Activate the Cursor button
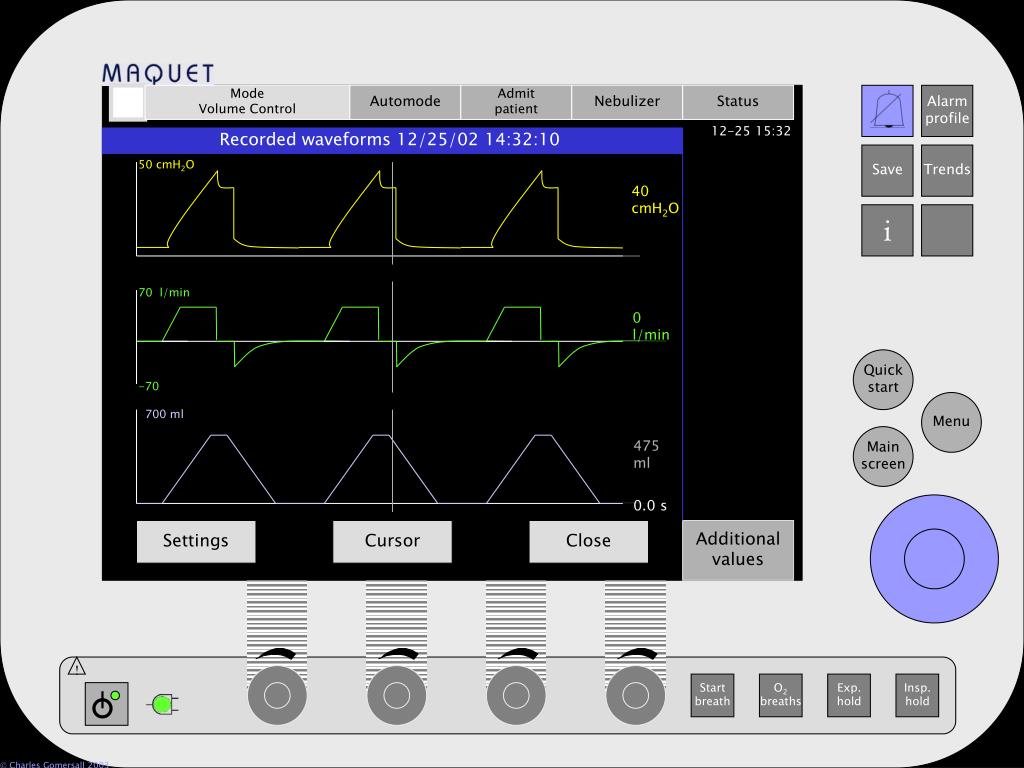The image size is (1024, 768). pos(392,541)
